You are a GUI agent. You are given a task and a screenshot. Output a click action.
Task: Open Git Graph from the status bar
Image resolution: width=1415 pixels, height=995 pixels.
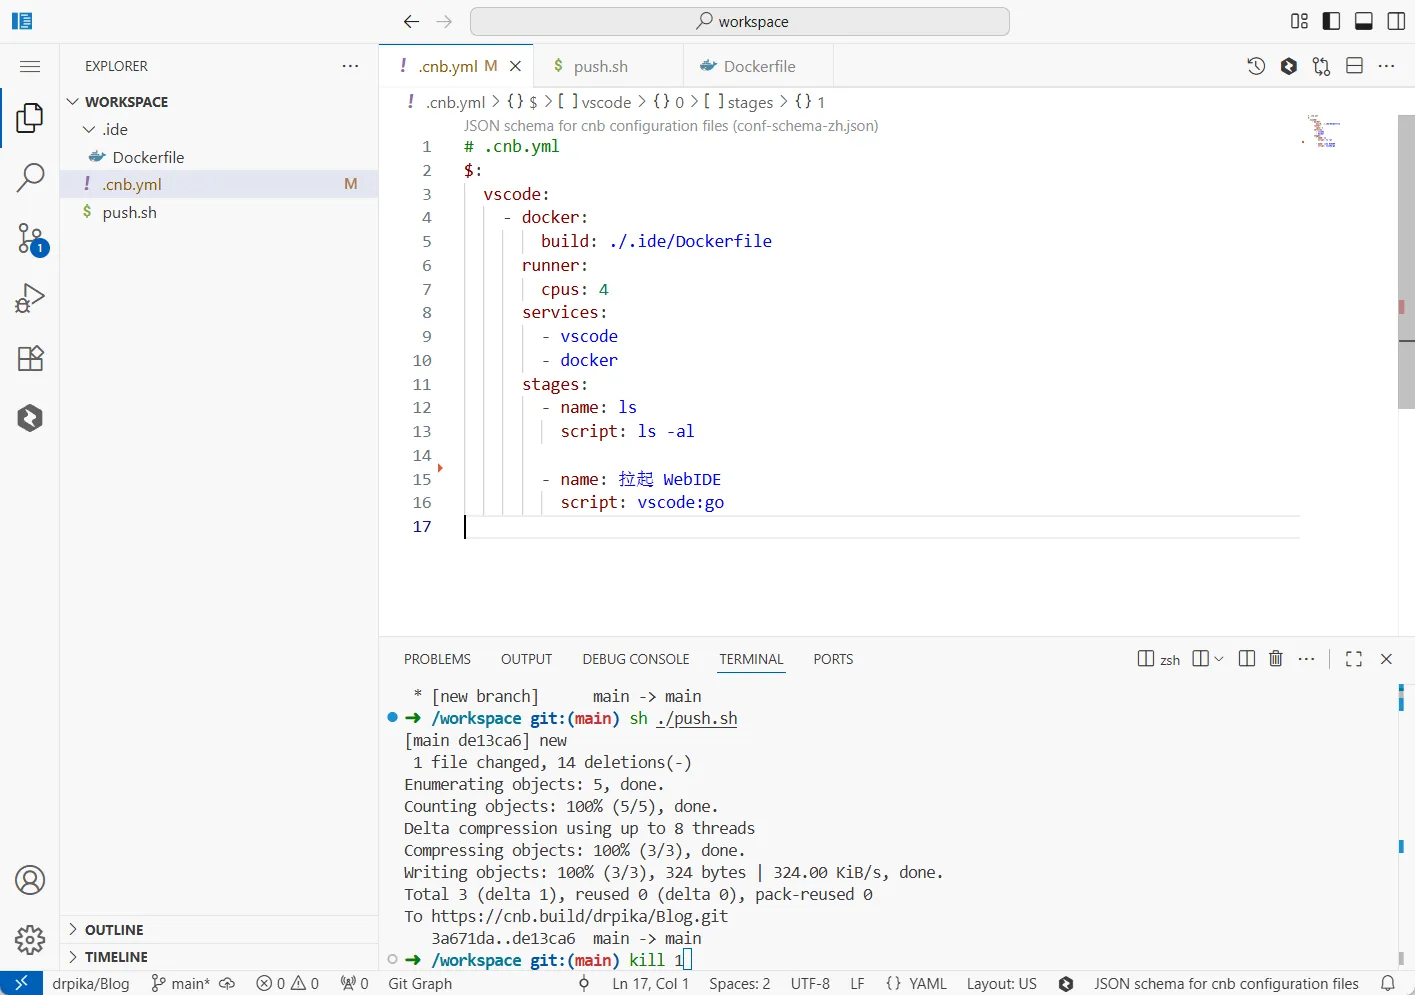(420, 983)
